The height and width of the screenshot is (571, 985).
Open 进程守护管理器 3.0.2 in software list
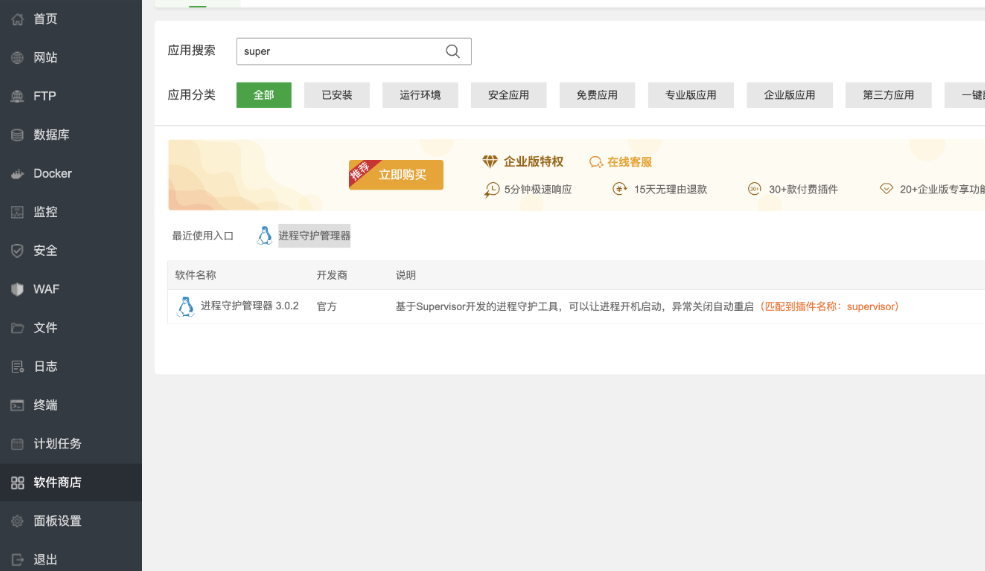click(249, 306)
